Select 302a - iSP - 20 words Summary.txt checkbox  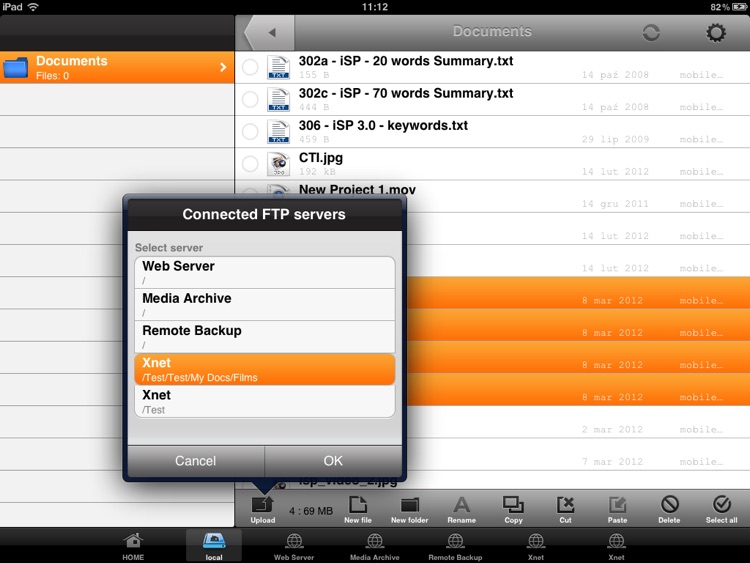[x=250, y=67]
